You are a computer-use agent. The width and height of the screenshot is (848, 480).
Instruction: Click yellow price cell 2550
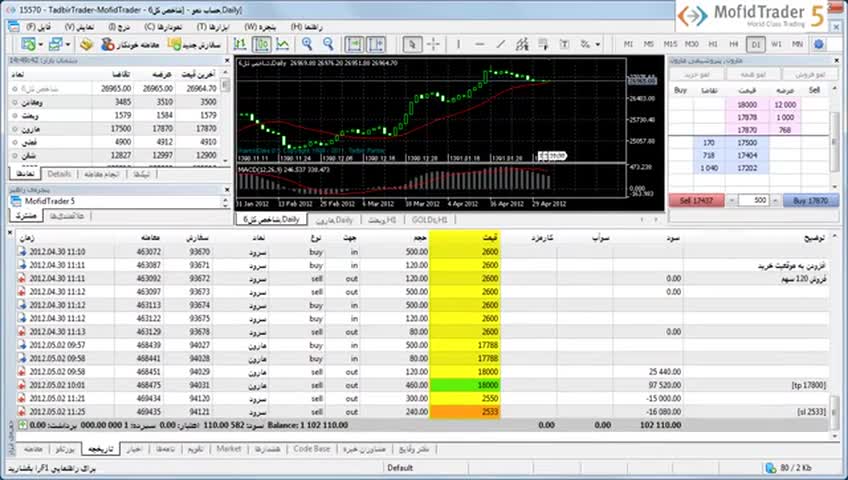point(465,398)
